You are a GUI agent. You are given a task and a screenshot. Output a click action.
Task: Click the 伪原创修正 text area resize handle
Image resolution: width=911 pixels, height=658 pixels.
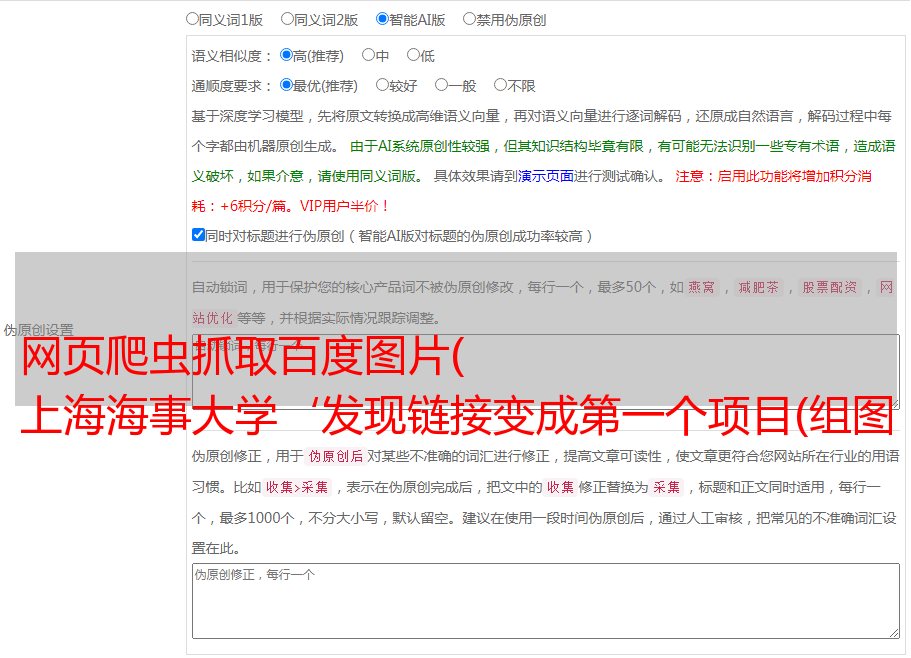[893, 632]
